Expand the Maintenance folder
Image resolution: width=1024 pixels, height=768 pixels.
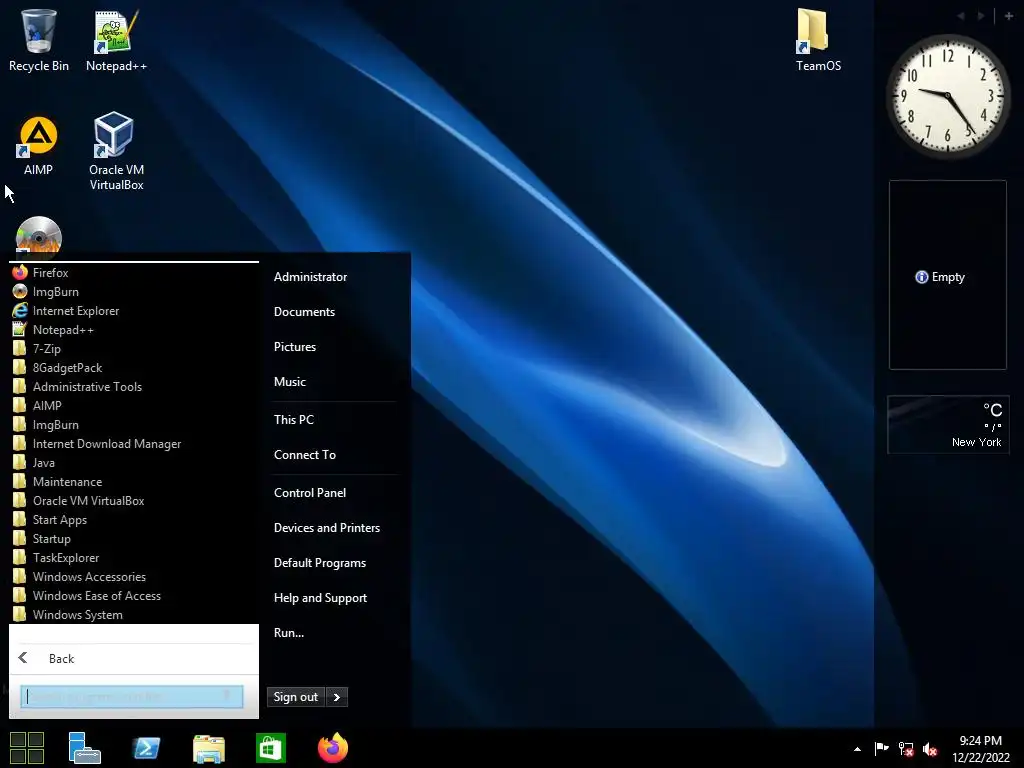[134, 481]
